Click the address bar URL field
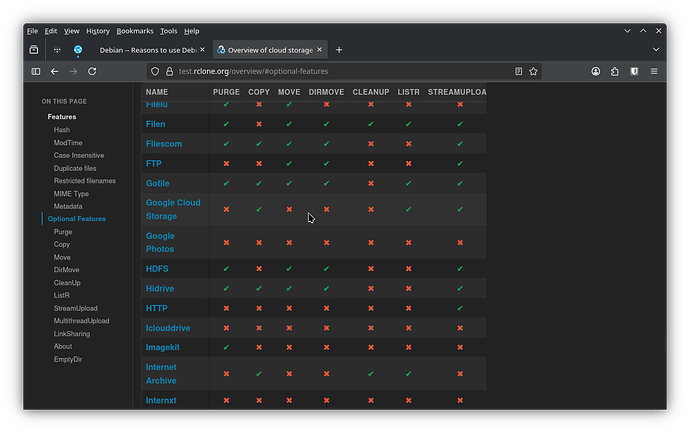 point(343,71)
